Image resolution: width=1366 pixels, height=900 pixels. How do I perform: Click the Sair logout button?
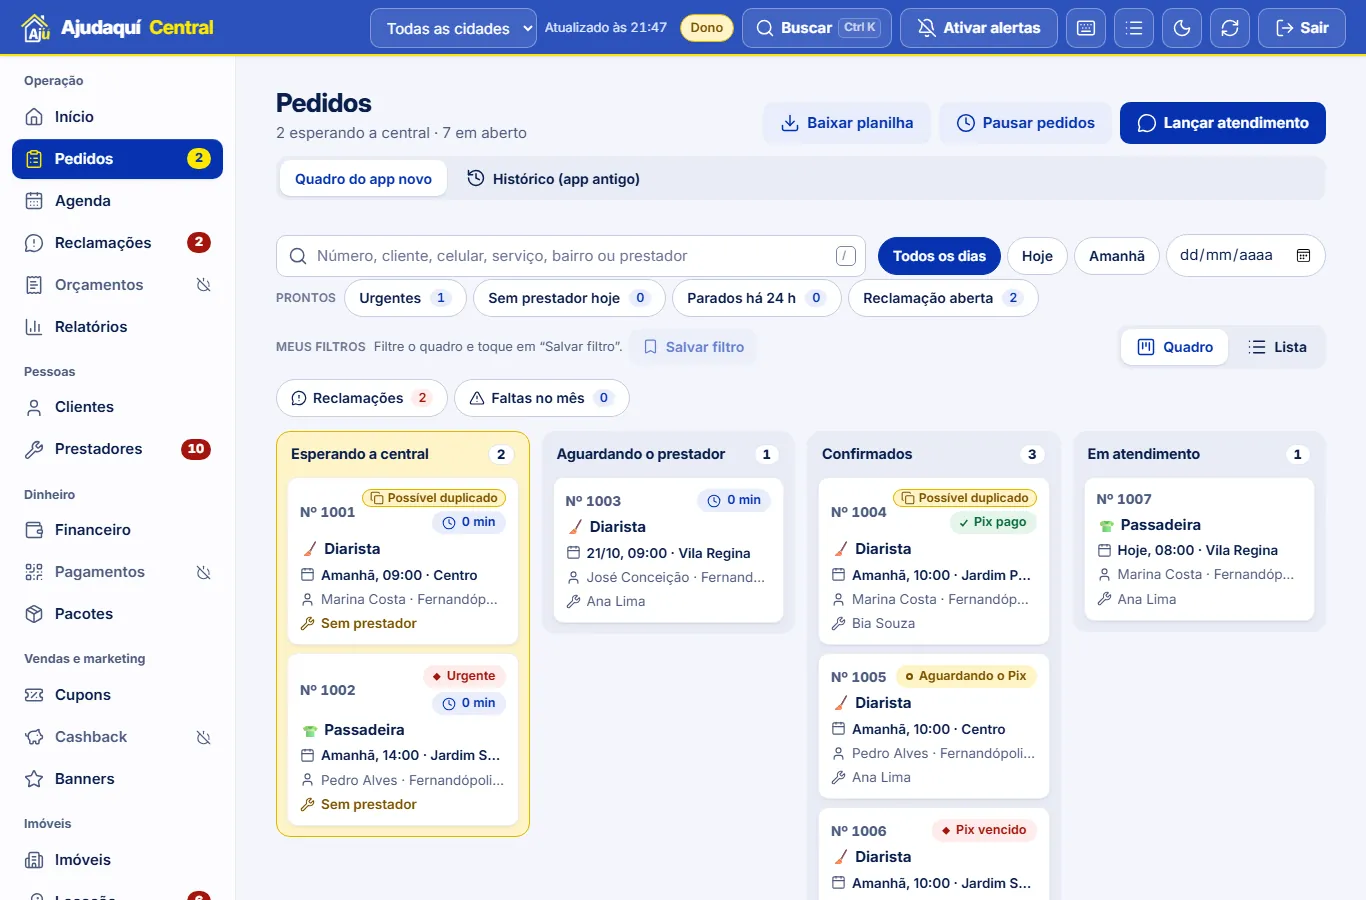(1302, 28)
